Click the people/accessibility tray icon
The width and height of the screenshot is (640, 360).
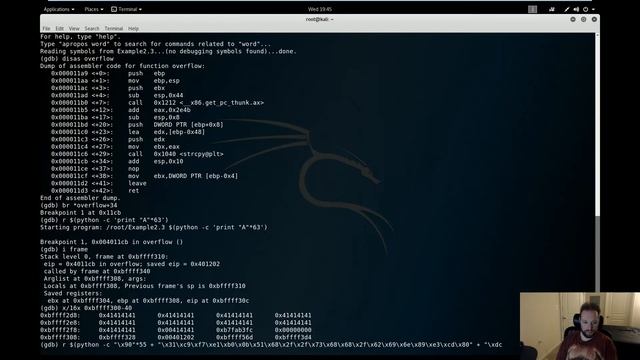(552, 9)
